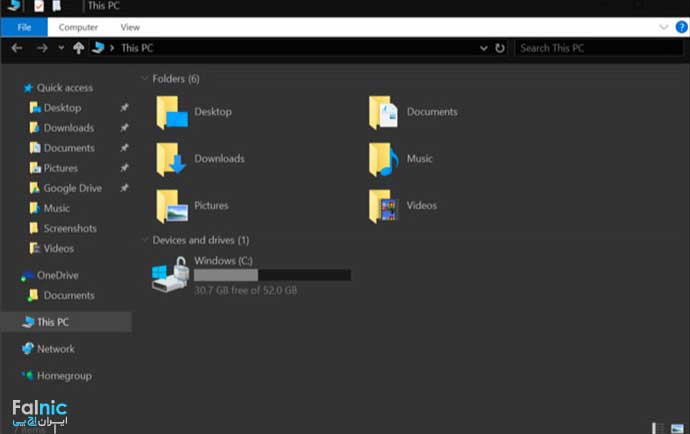Open the Desktop folder icon
The image size is (690, 434).
pos(172,113)
